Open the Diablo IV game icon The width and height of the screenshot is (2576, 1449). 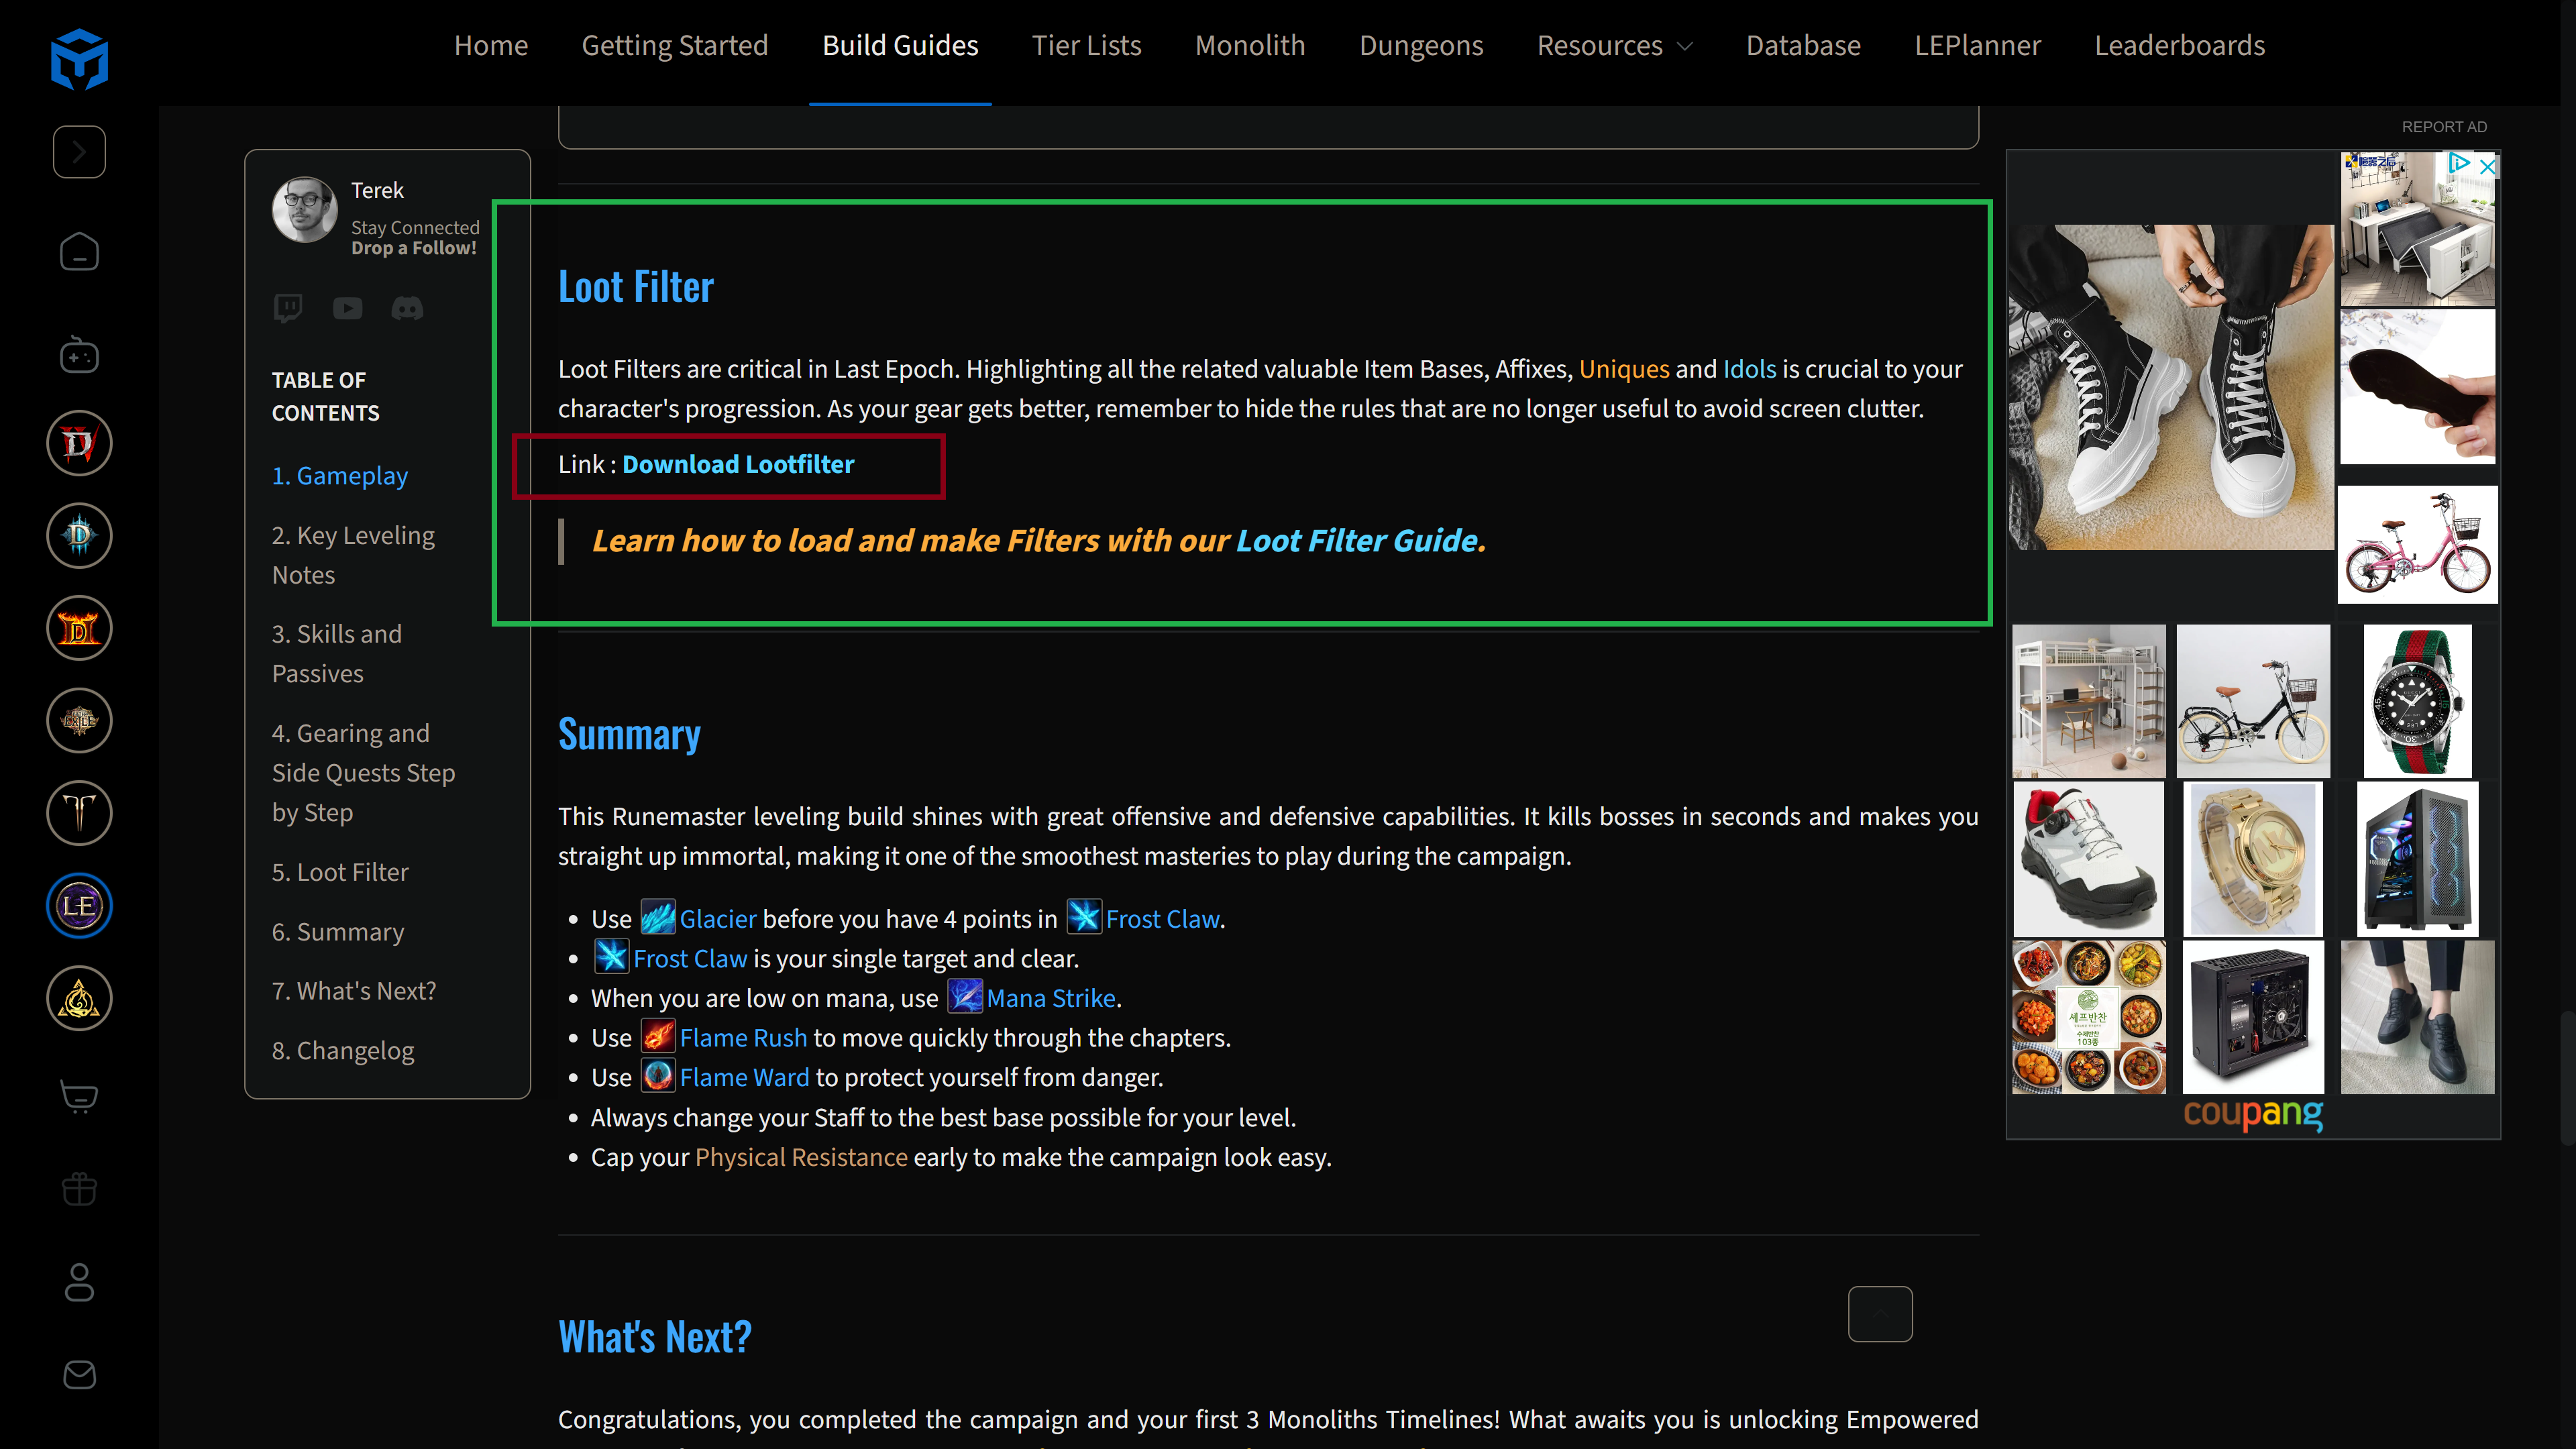pos(79,443)
